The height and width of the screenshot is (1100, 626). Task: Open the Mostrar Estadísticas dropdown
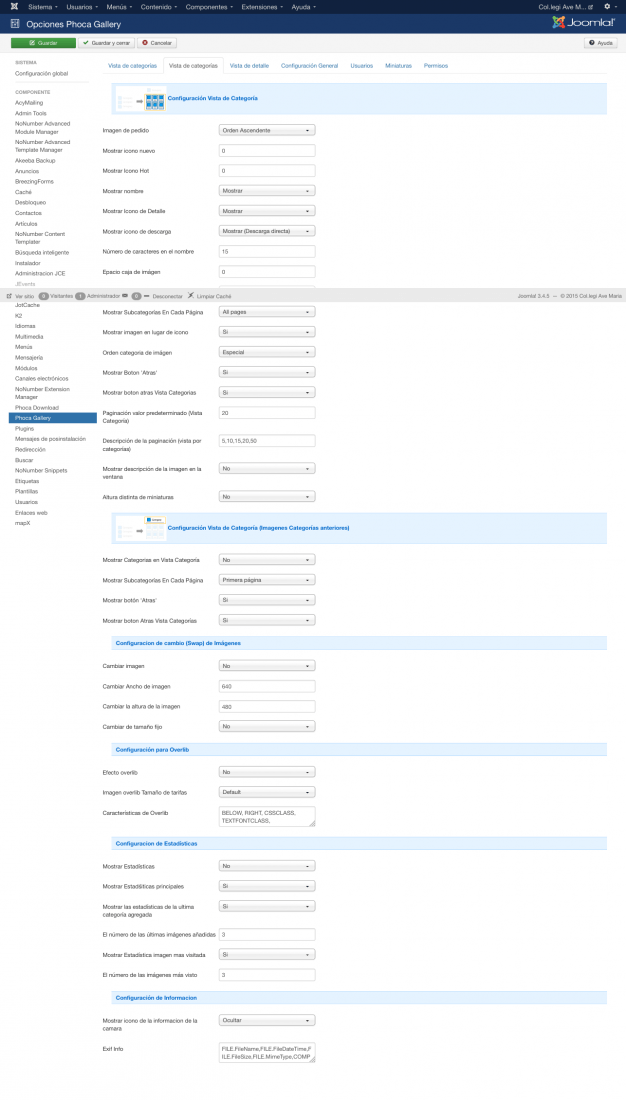coord(267,866)
